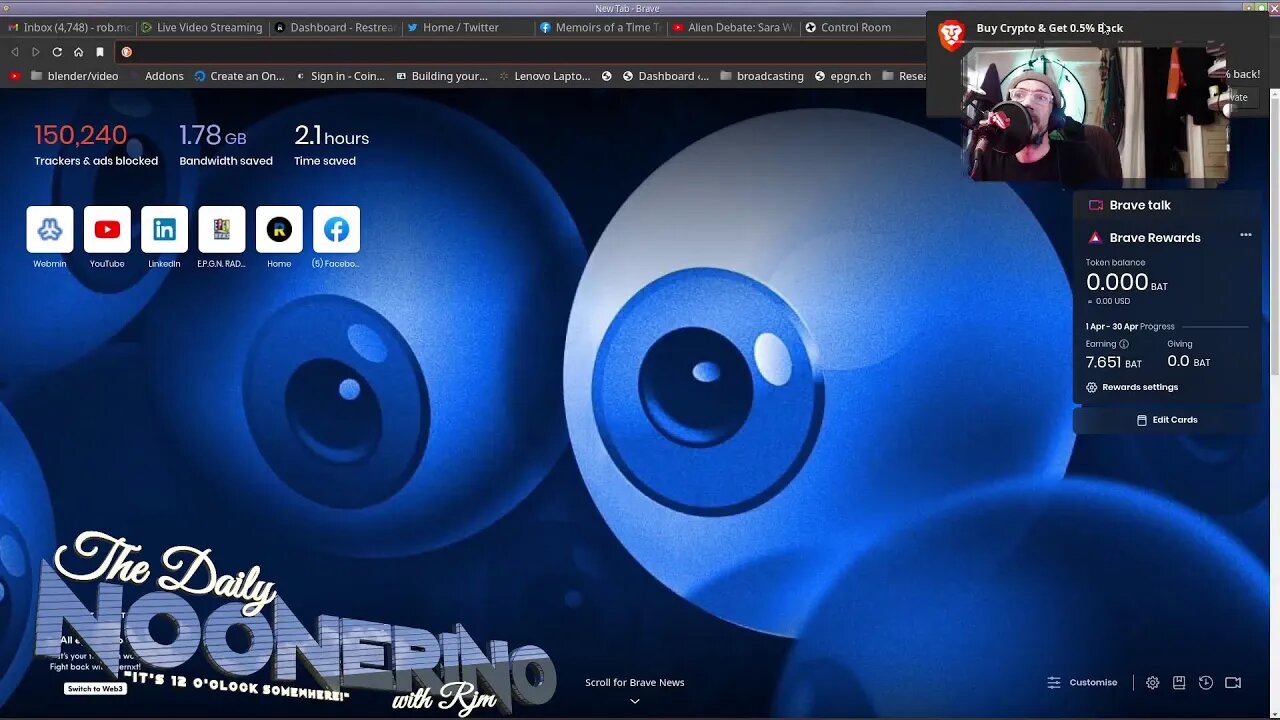Click the 7.651 BAT earning value

[x=1113, y=362]
